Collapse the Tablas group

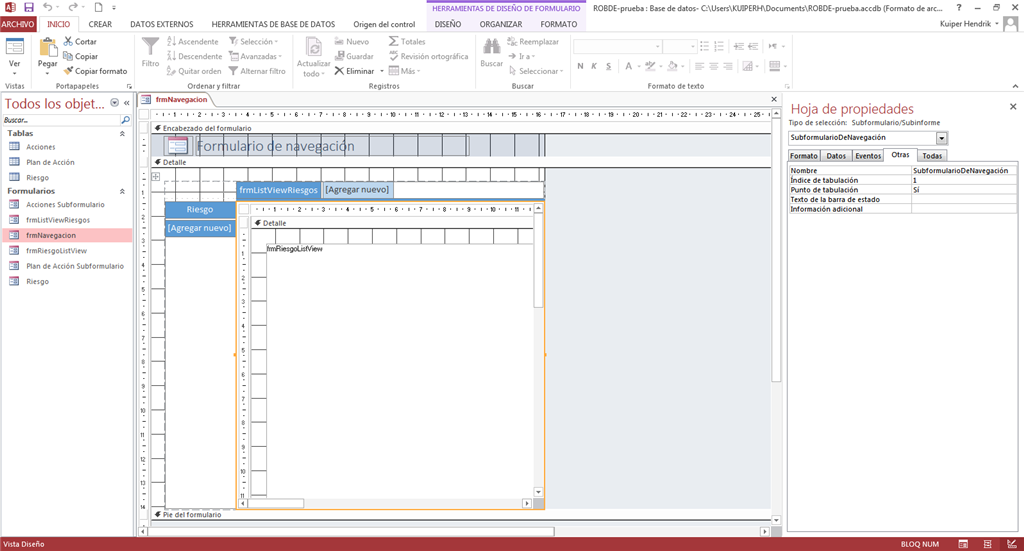click(x=122, y=133)
